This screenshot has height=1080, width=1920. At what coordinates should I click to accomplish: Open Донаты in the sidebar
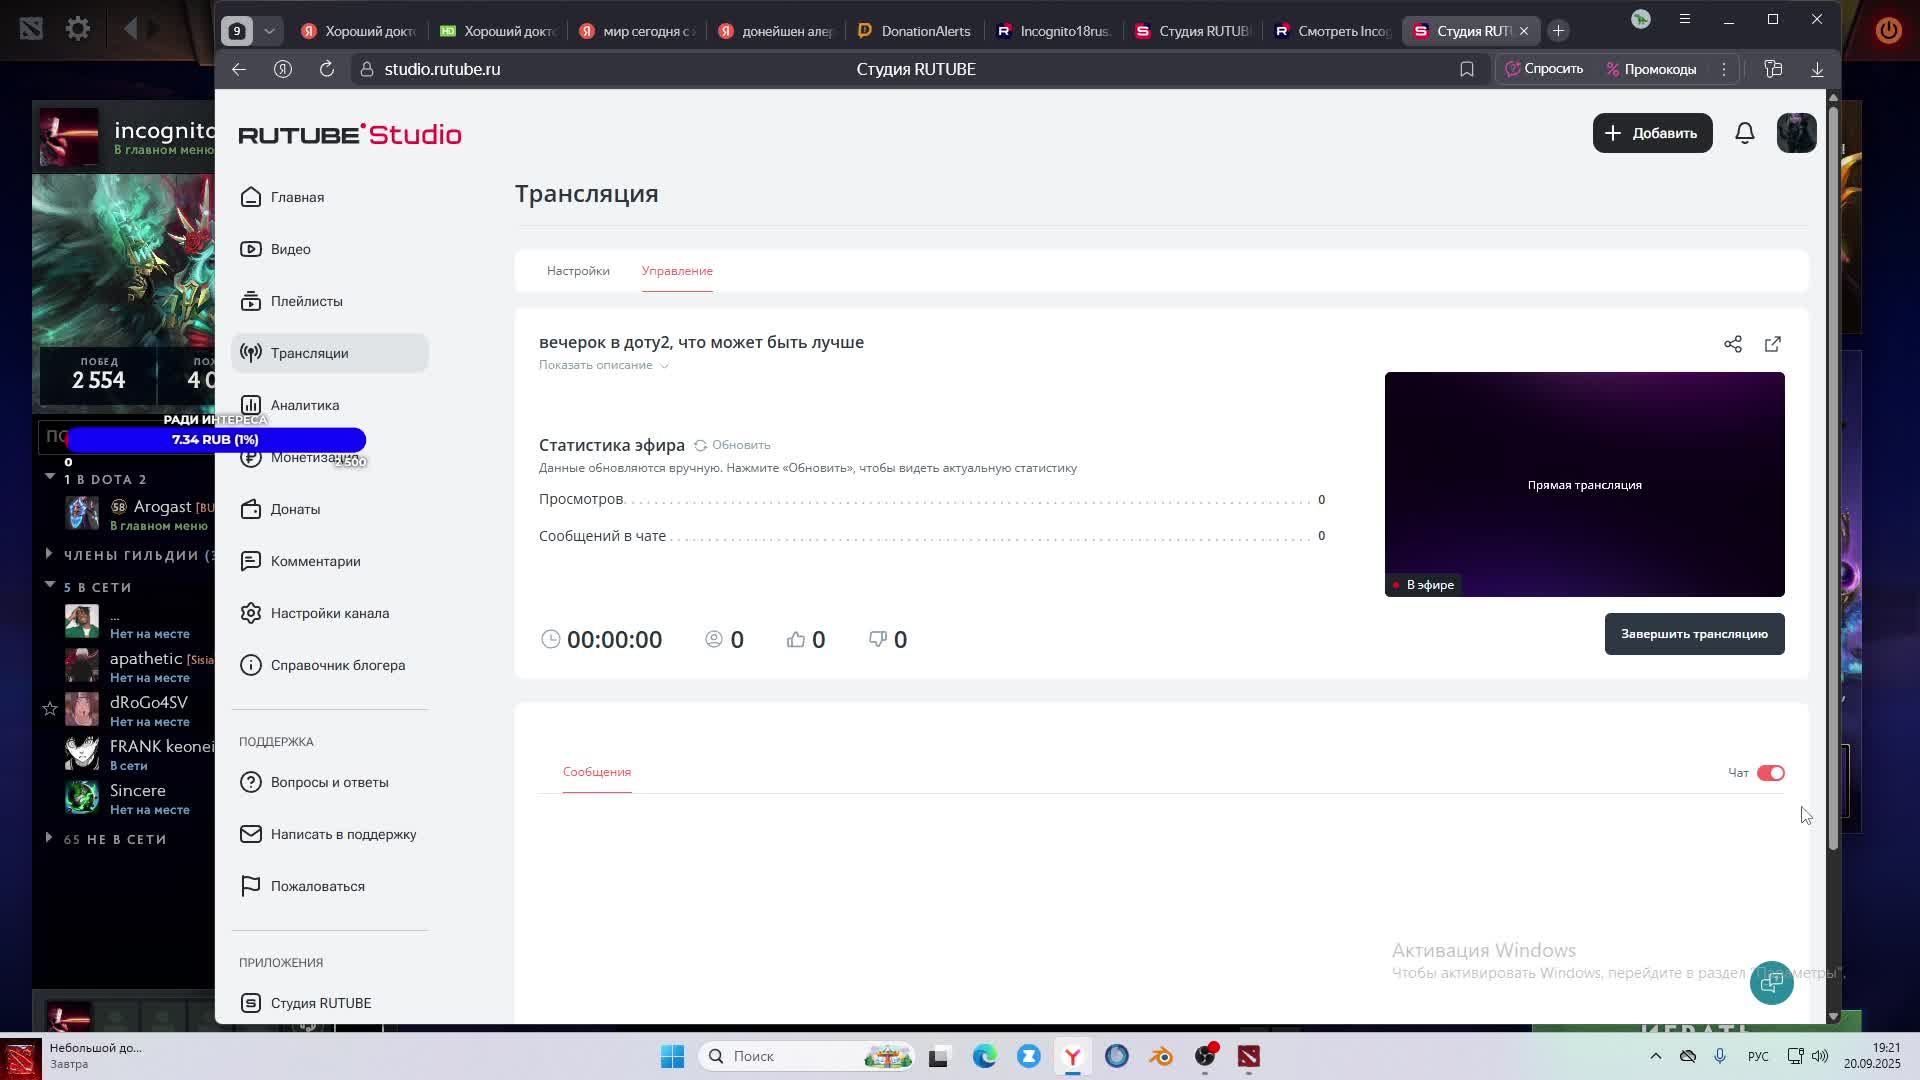[295, 509]
